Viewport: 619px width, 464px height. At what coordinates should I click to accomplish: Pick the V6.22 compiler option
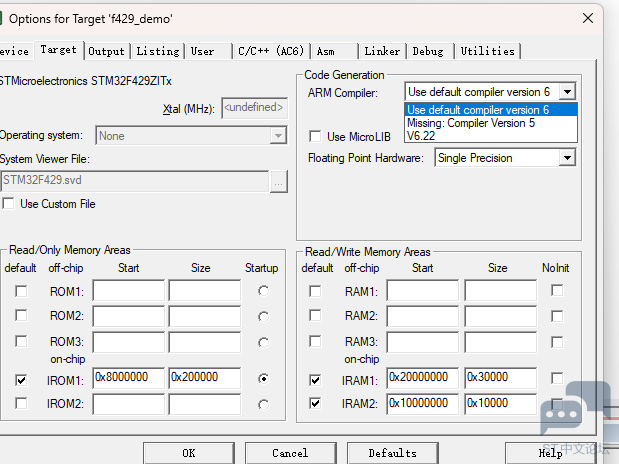click(x=491, y=136)
